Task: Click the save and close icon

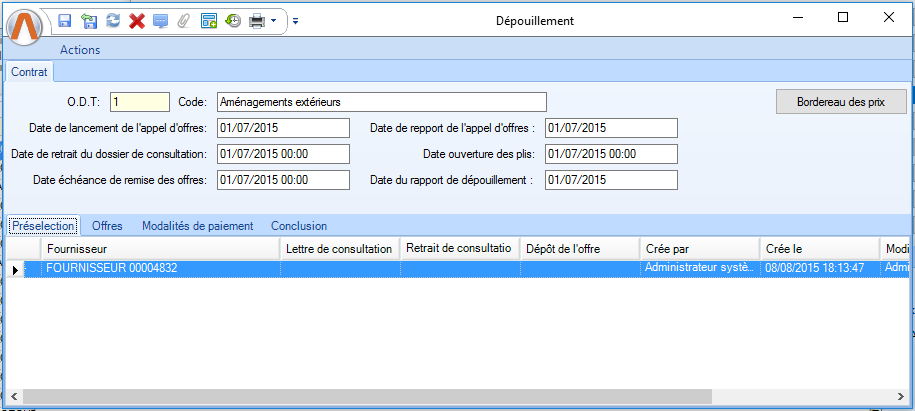Action: pyautogui.click(x=89, y=20)
